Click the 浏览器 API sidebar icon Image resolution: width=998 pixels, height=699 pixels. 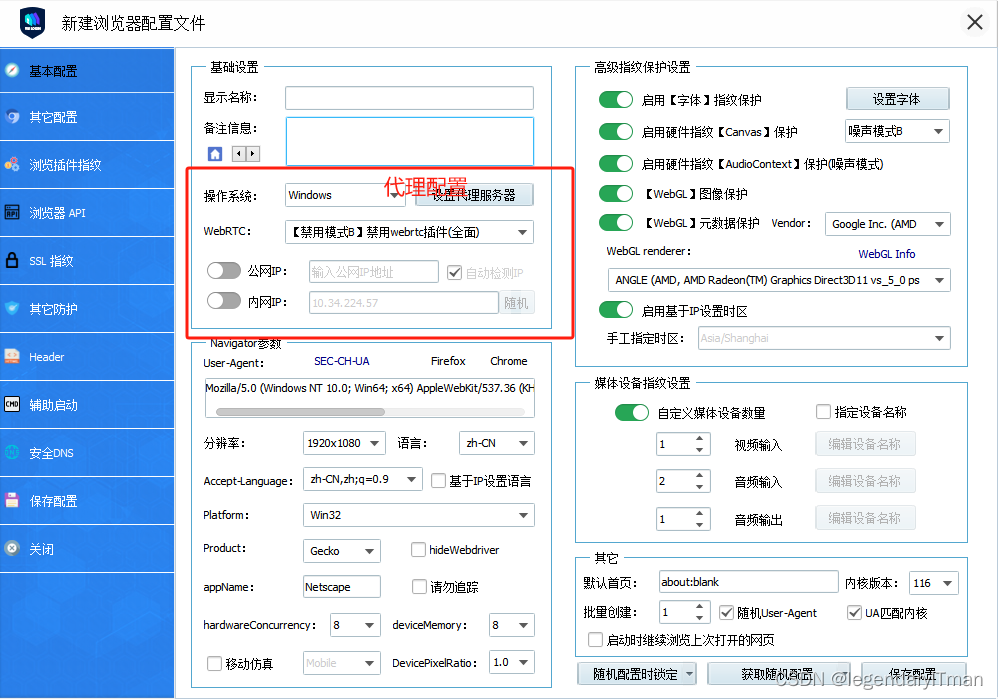tap(12, 212)
